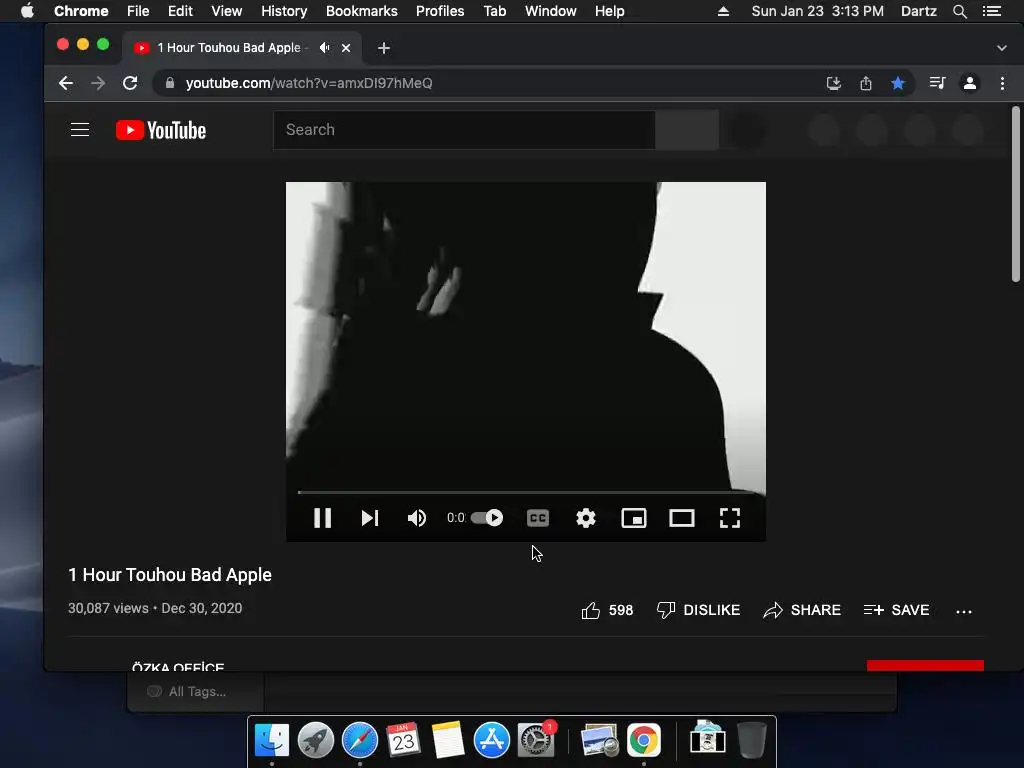The width and height of the screenshot is (1024, 768).
Task: Close the 1 Hour Touhou Bad Apple tab
Action: click(346, 48)
